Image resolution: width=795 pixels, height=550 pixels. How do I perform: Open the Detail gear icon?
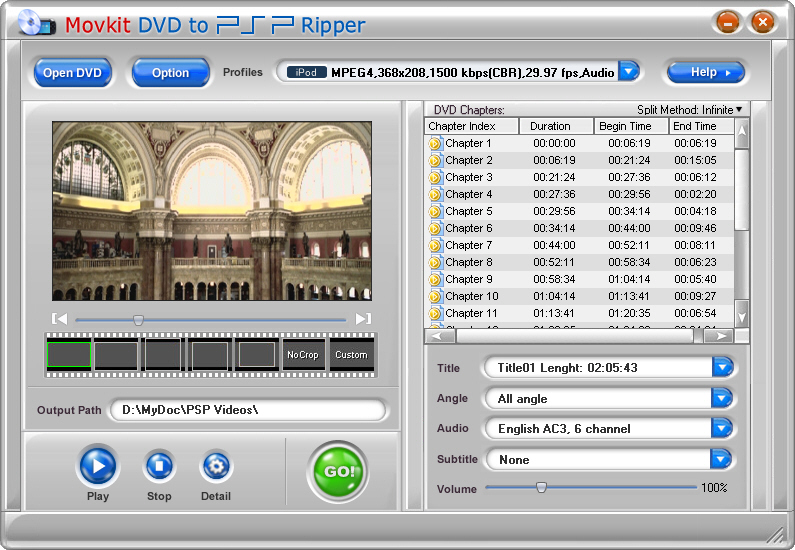click(x=216, y=466)
